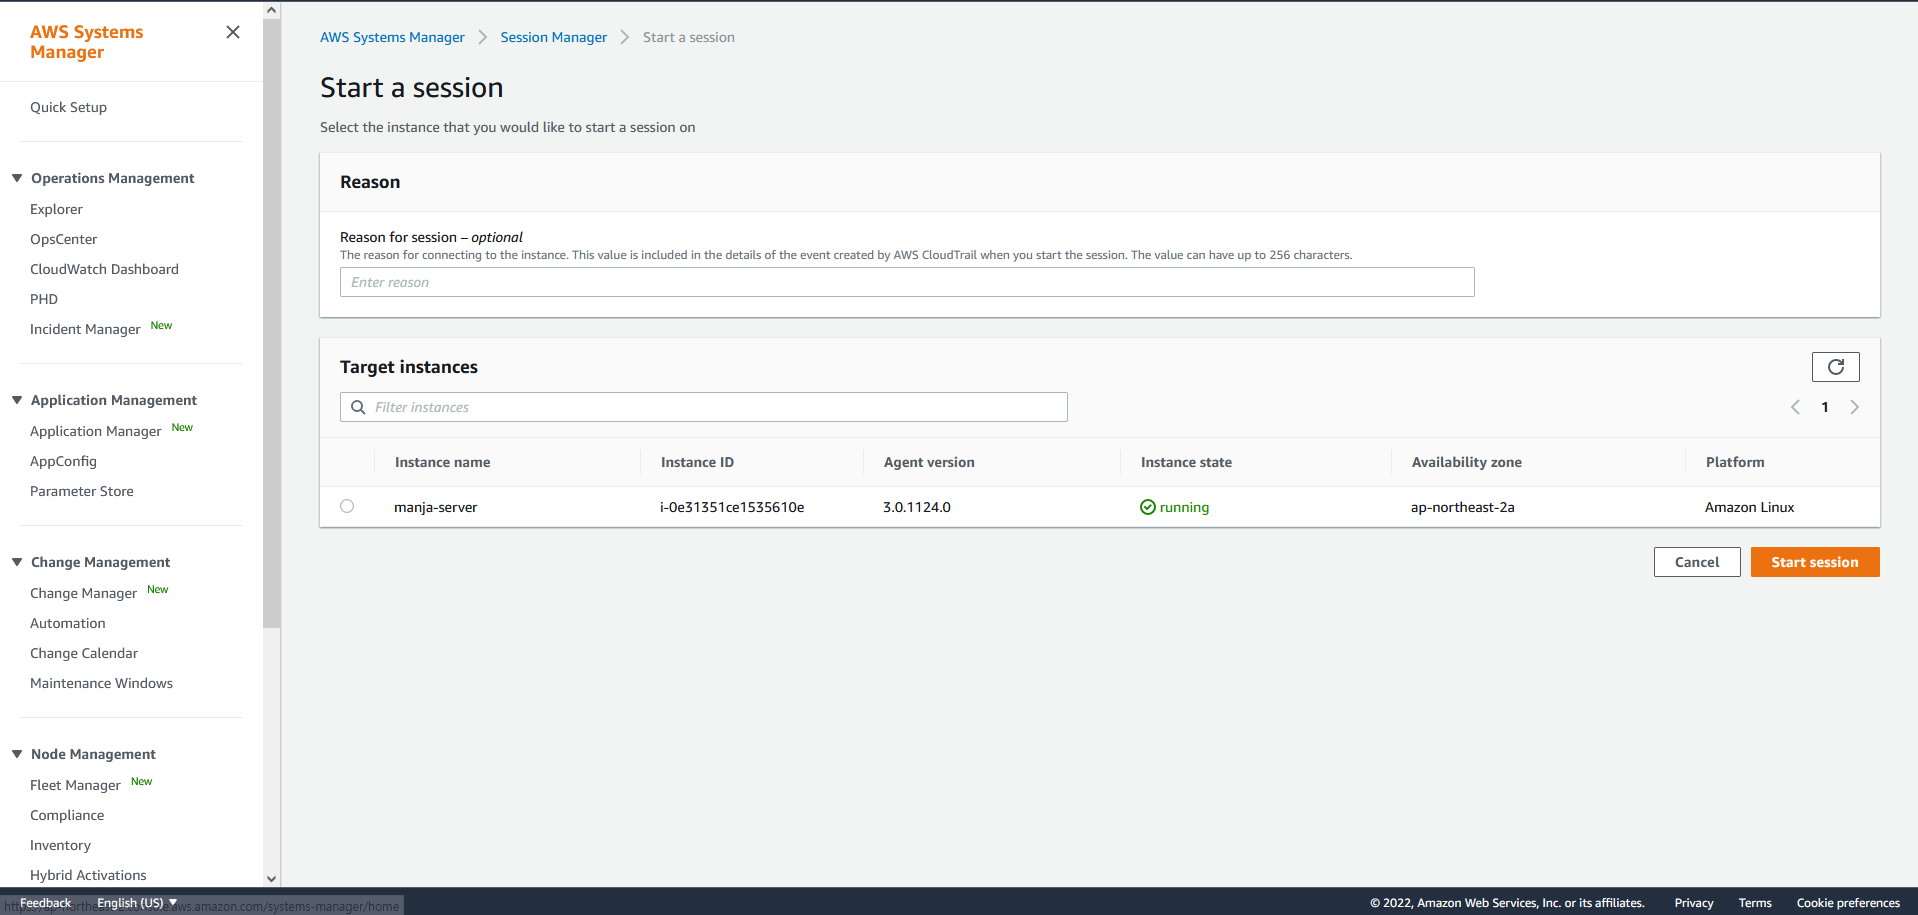Open Parameter Store in sidebar
The image size is (1918, 915).
(81, 491)
